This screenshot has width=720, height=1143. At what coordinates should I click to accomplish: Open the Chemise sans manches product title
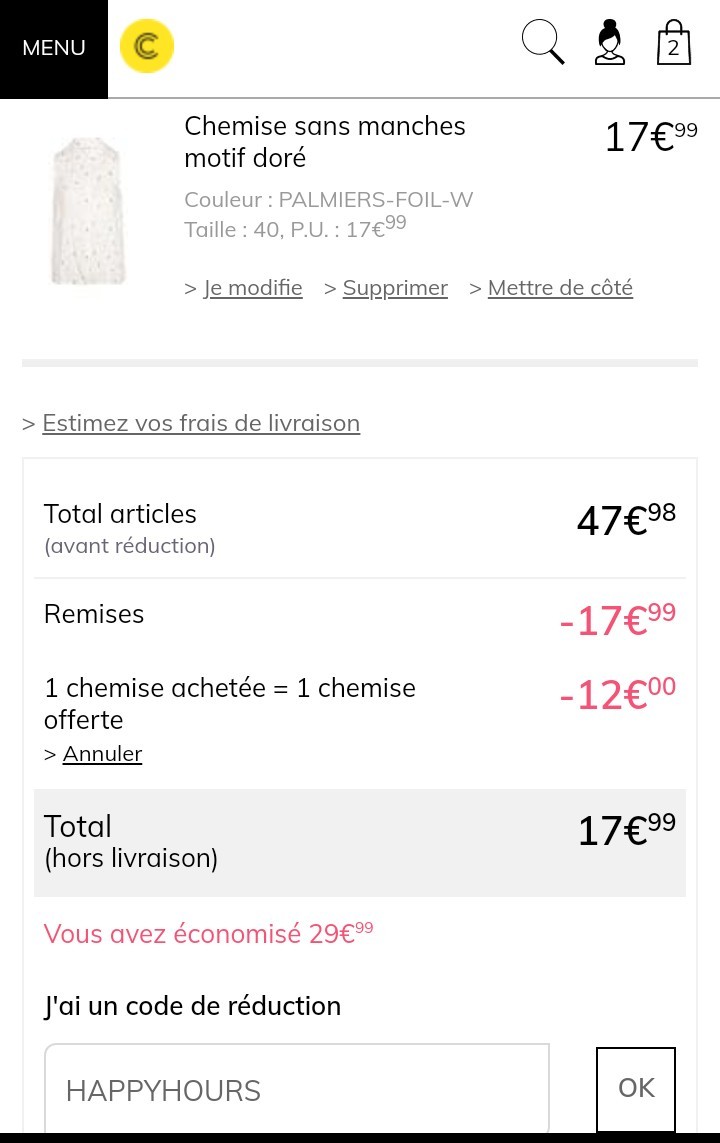click(324, 142)
